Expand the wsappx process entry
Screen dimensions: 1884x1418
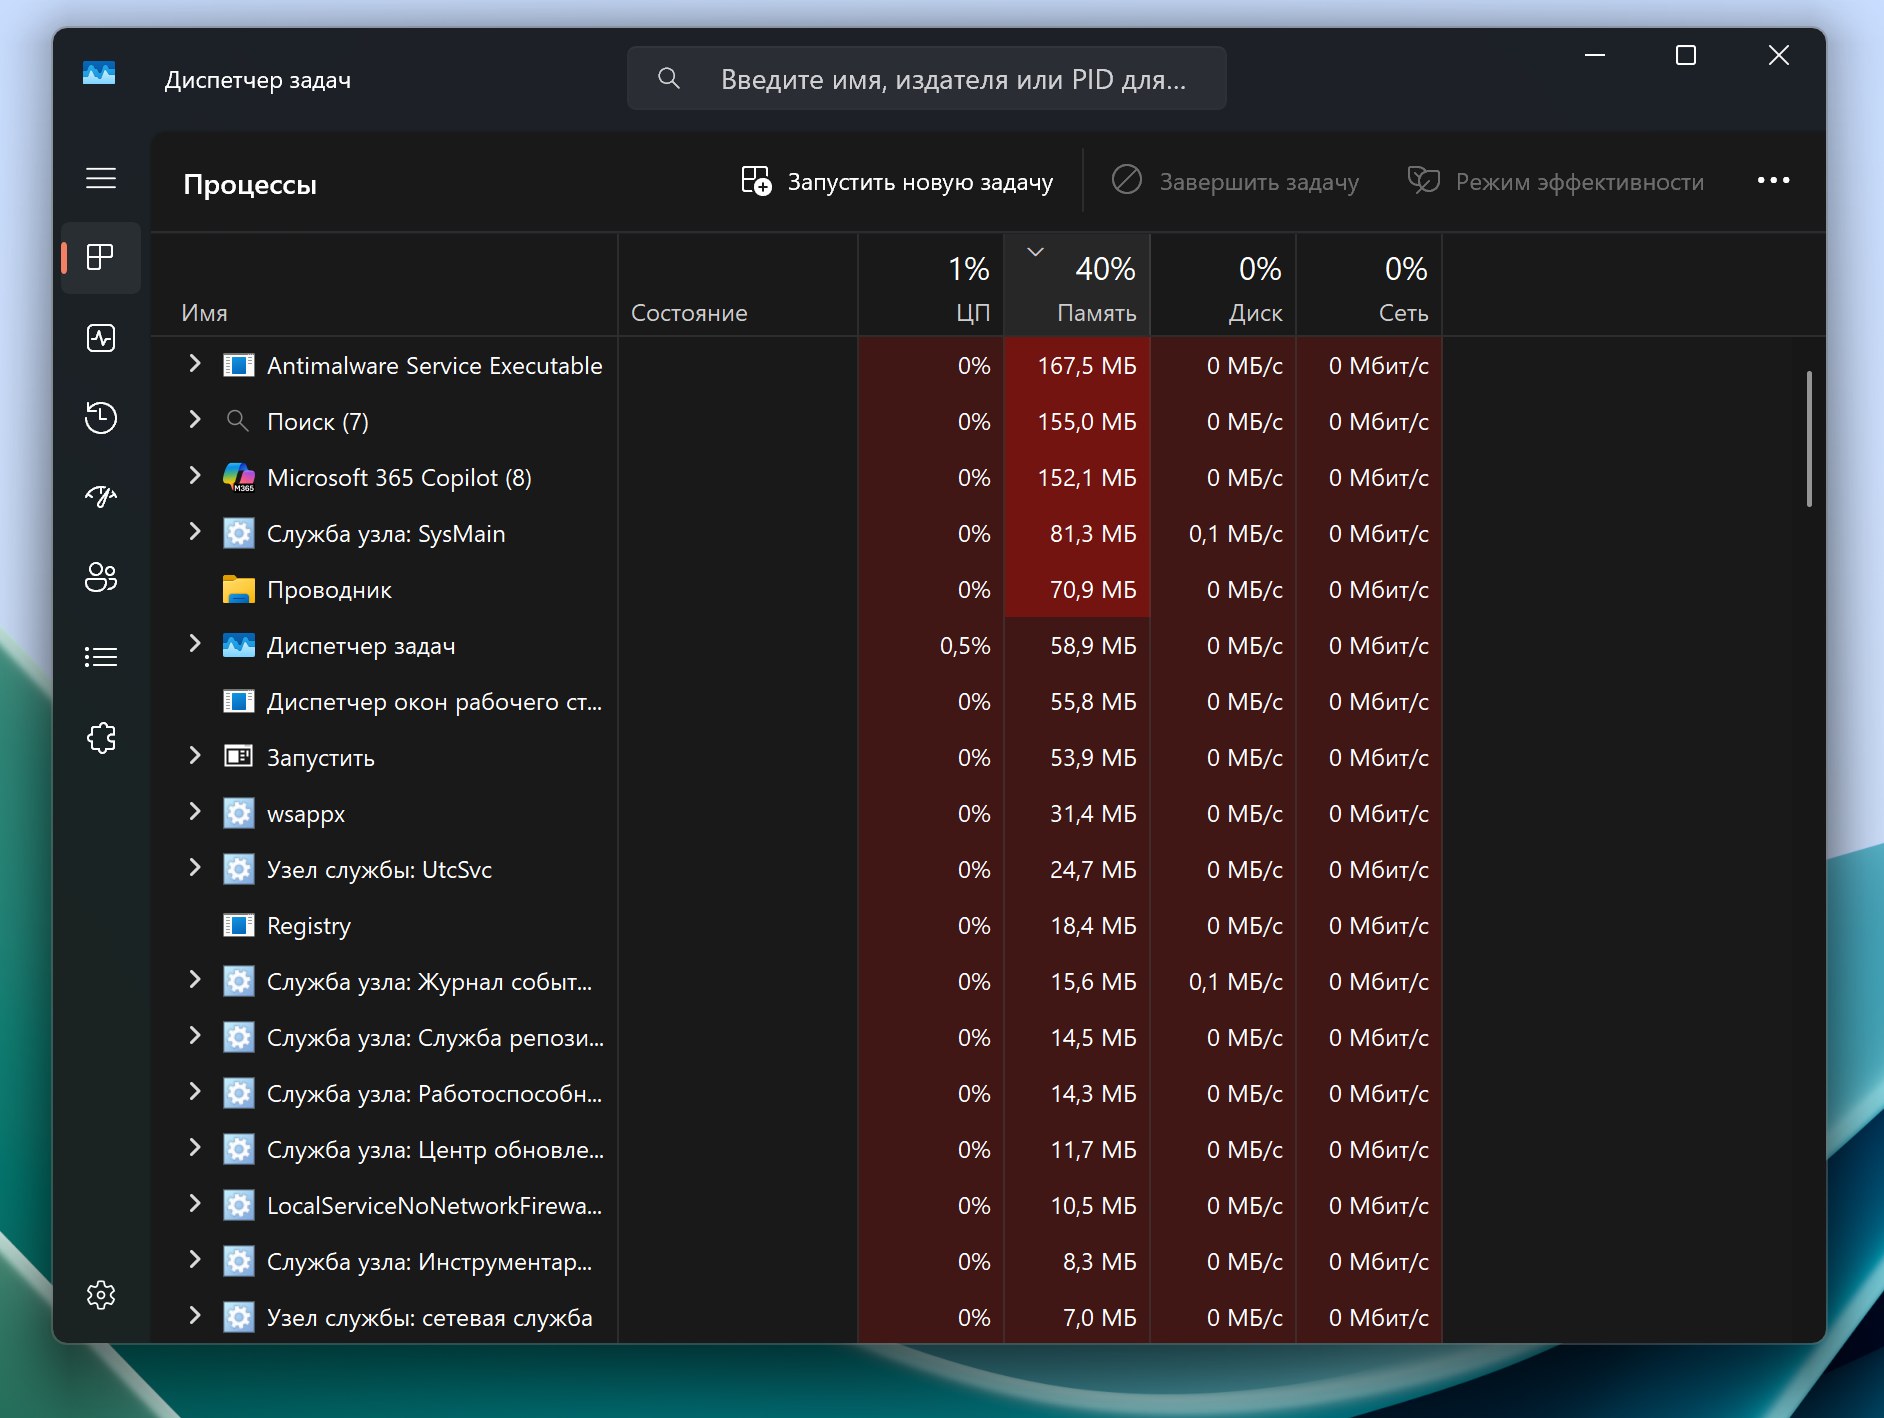click(195, 813)
